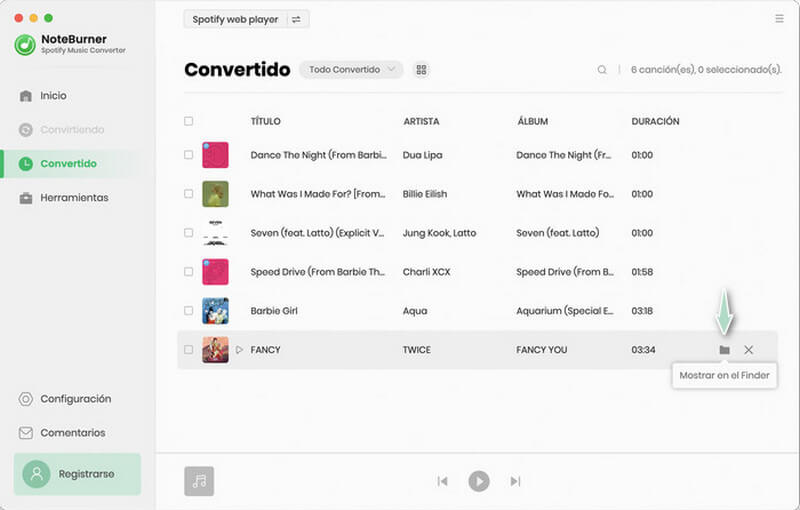Skip to next track in player
The width and height of the screenshot is (800, 510).
515,481
